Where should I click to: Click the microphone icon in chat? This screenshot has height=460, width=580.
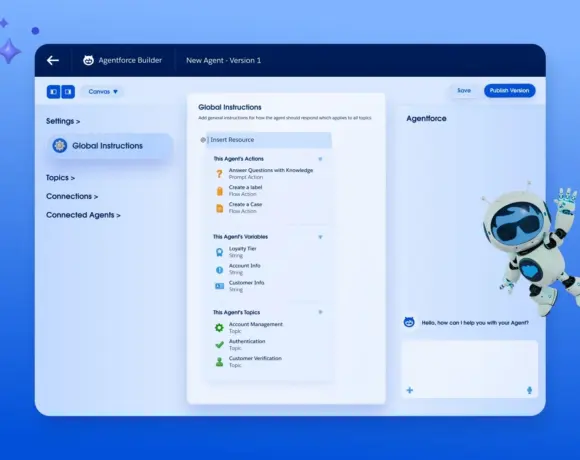[x=529, y=390]
